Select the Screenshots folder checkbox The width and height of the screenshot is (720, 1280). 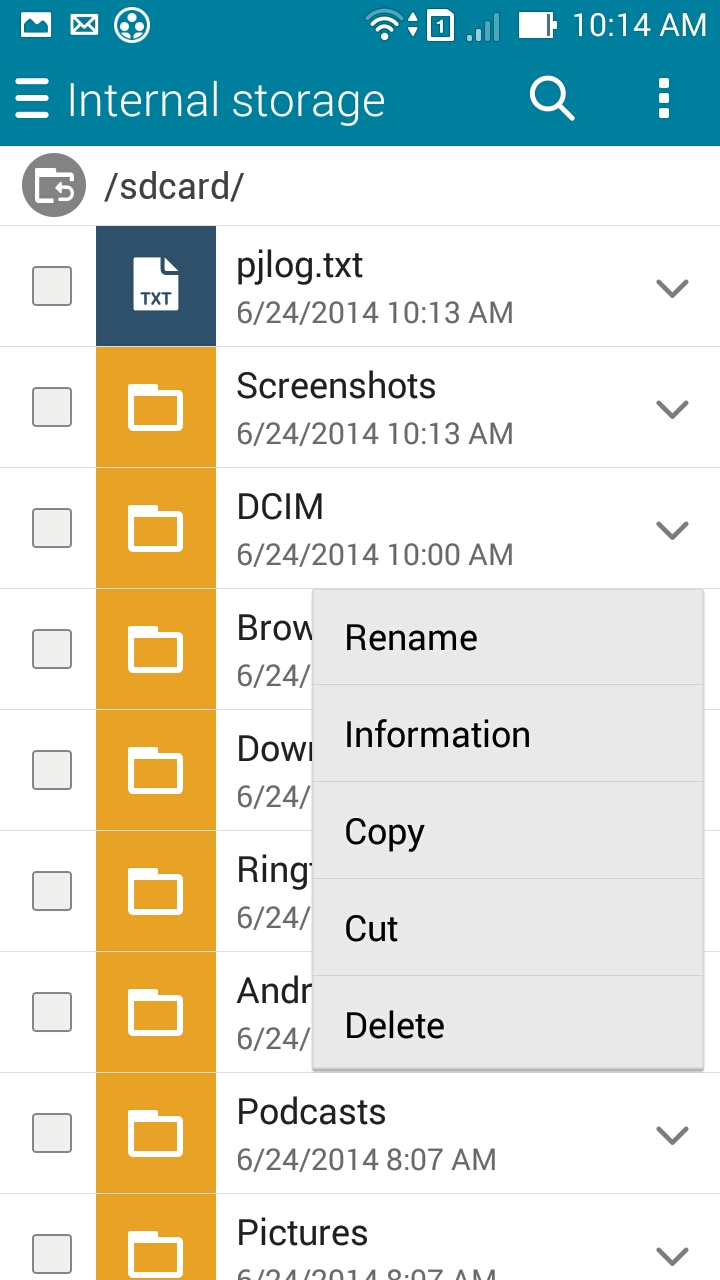click(52, 407)
